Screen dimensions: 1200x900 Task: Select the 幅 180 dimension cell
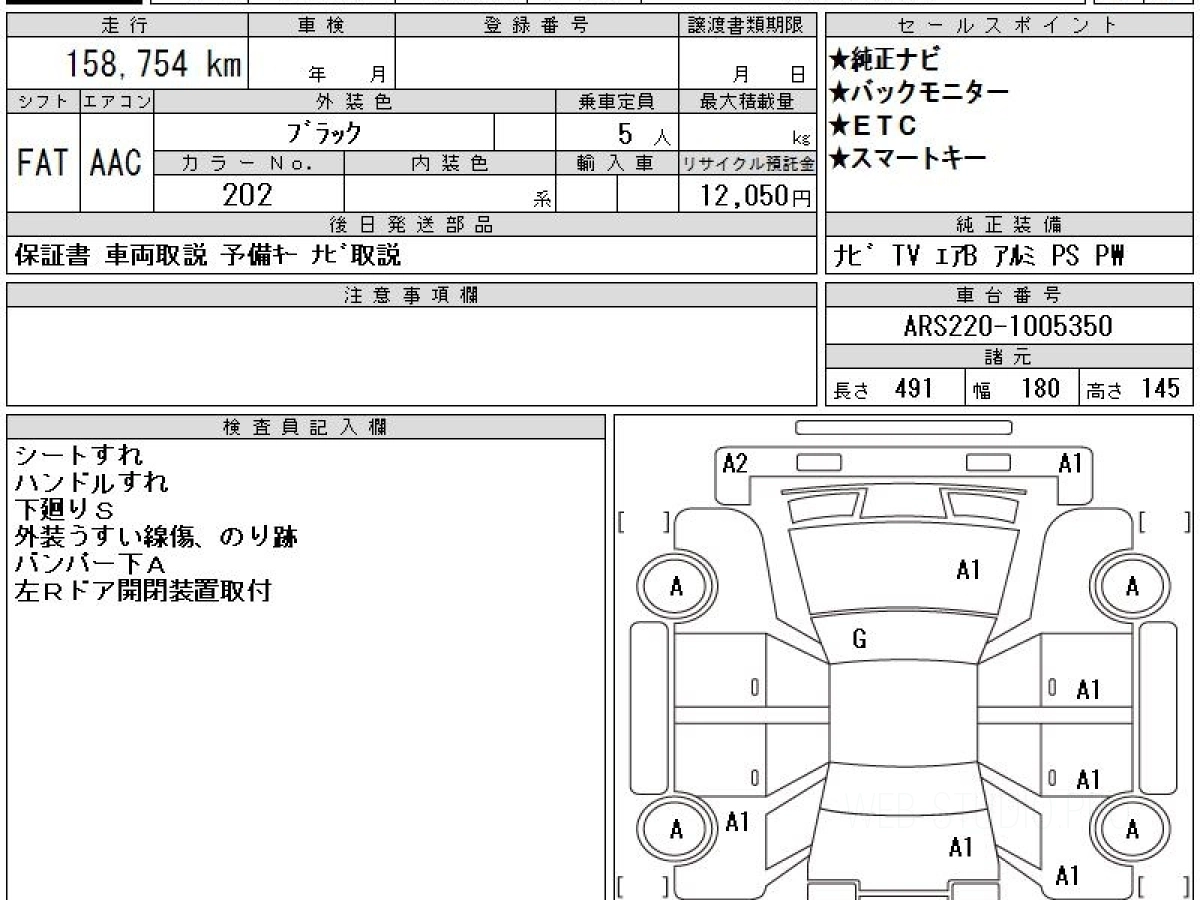(1021, 388)
